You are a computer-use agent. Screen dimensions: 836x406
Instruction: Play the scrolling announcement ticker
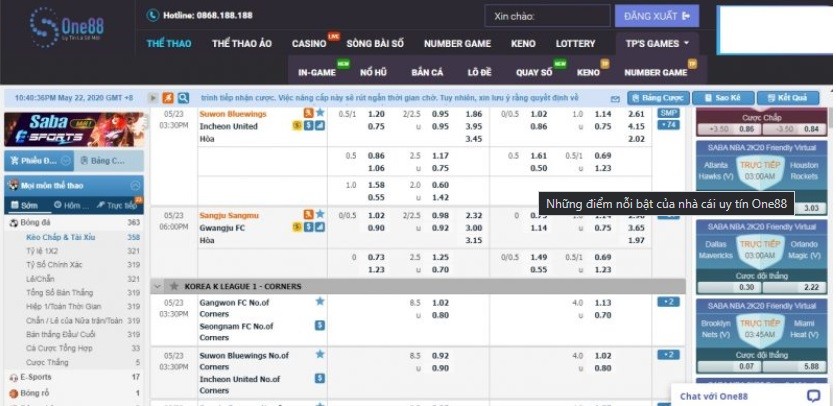click(x=154, y=98)
